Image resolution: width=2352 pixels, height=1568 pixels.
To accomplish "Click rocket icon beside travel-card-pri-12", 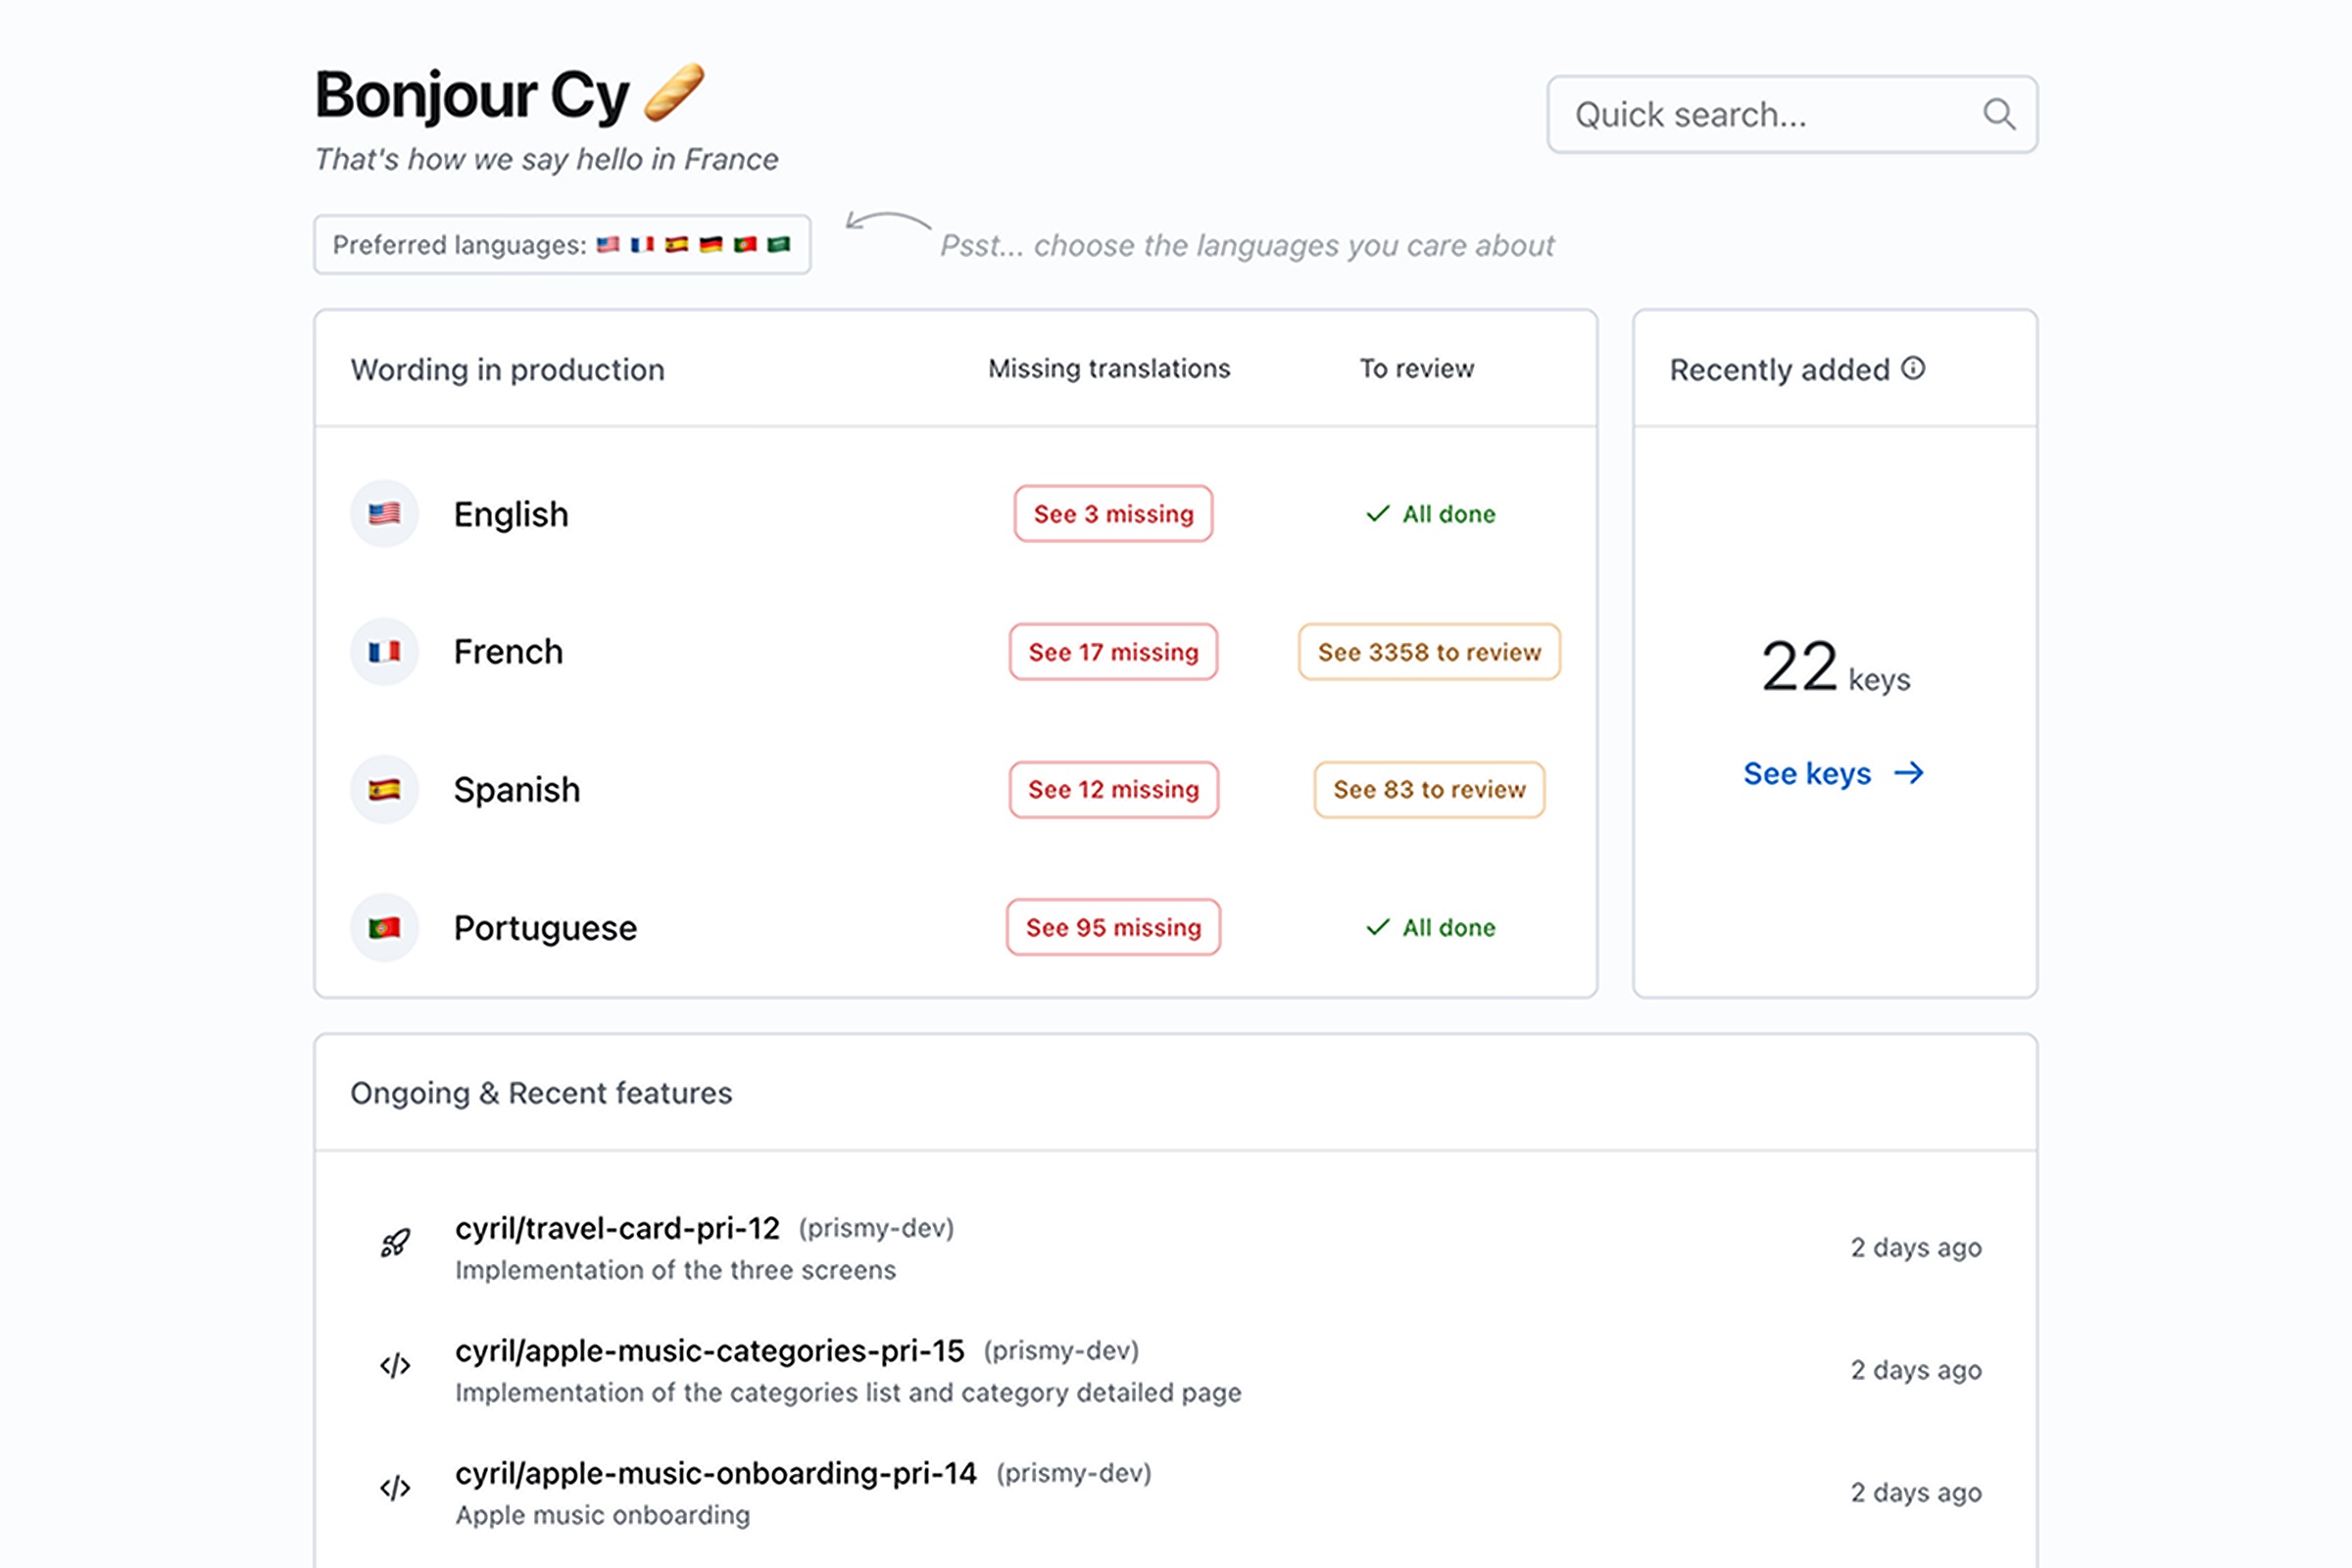I will 395,1244.
